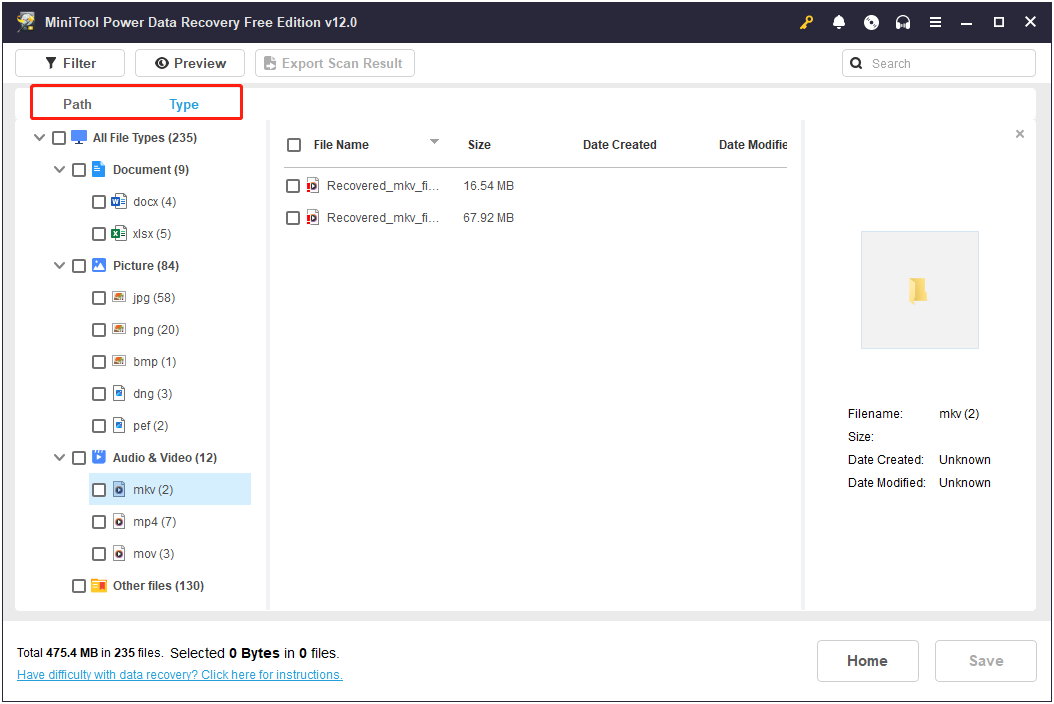Click the Excel xlsx file type icon

pos(119,233)
